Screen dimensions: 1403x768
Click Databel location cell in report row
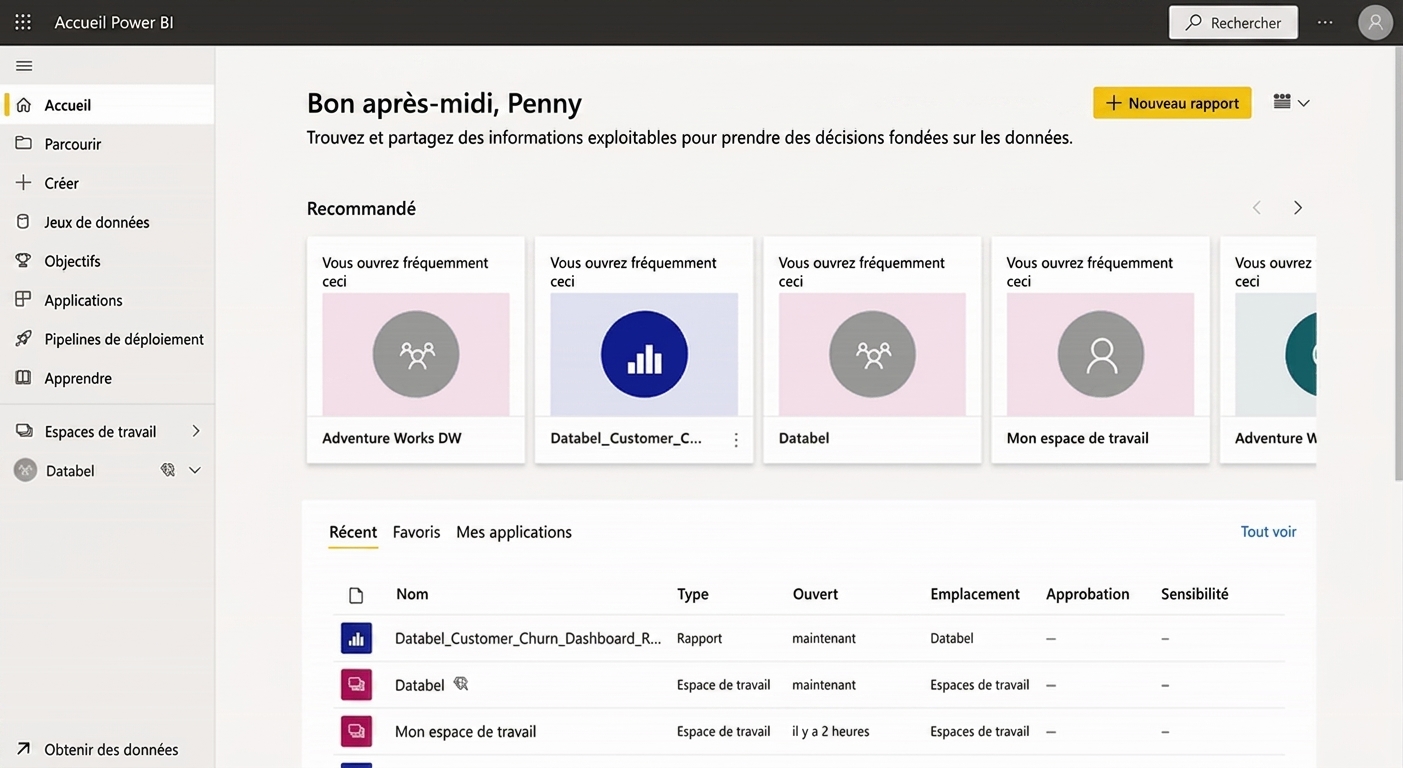[x=952, y=638]
